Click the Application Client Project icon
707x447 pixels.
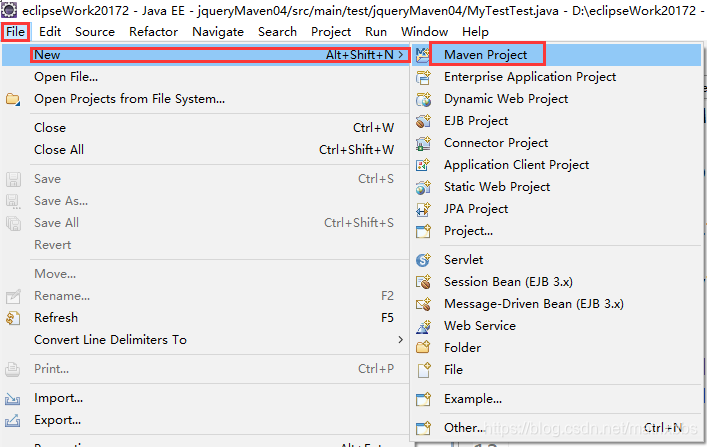coord(423,165)
